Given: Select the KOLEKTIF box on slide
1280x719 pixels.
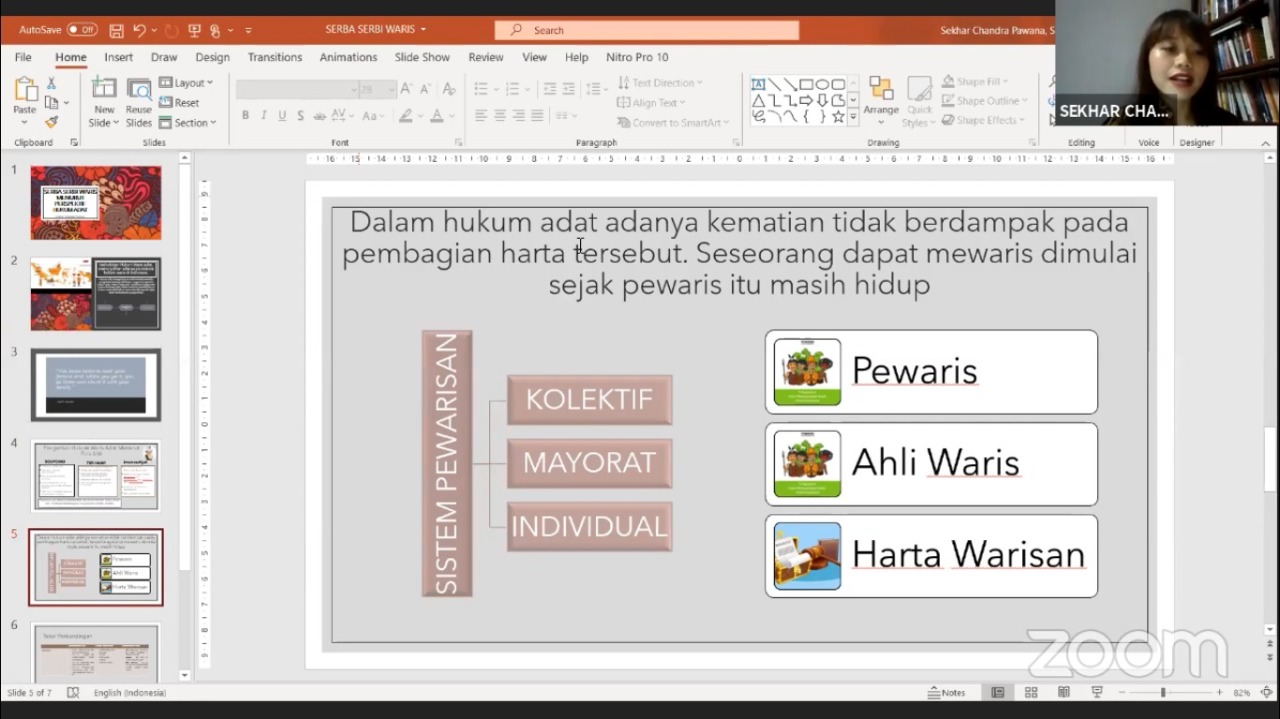Looking at the screenshot, I should 589,399.
